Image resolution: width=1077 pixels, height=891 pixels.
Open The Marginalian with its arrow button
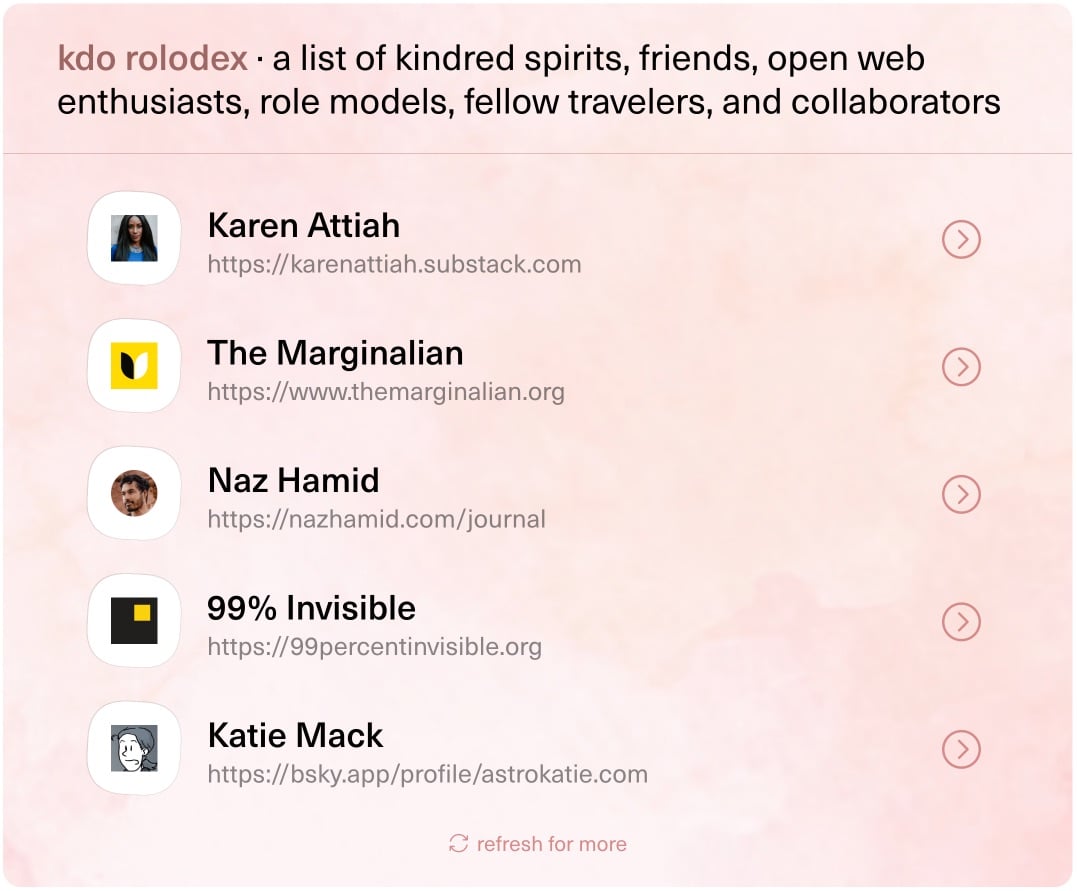click(961, 367)
